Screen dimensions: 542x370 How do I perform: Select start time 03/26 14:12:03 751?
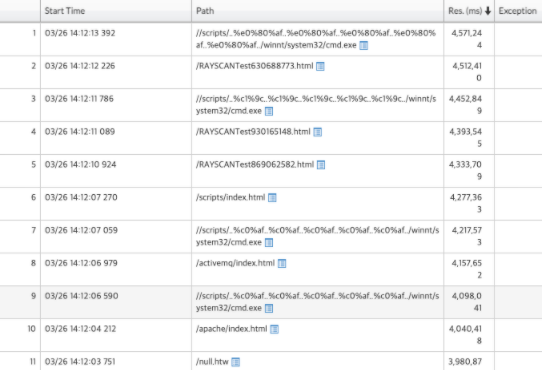tap(80, 361)
